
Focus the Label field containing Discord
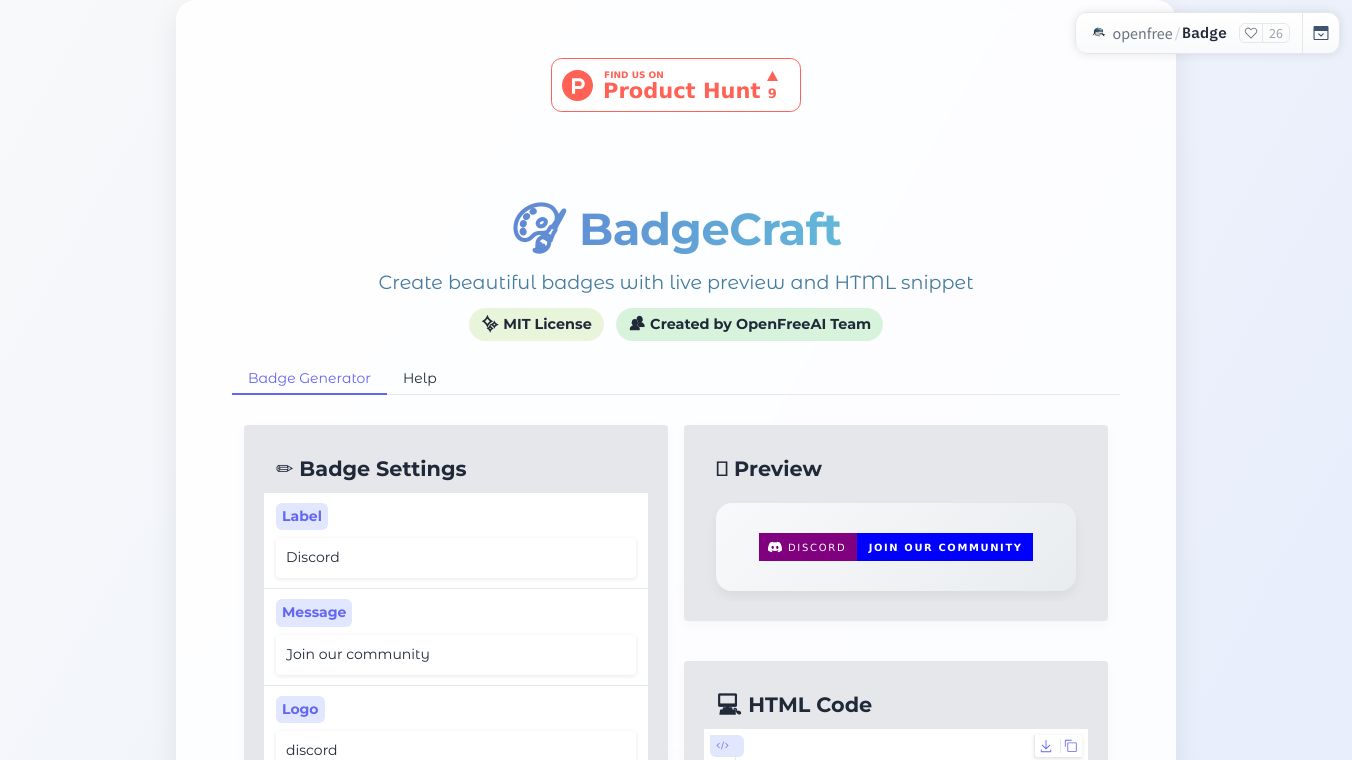point(456,557)
